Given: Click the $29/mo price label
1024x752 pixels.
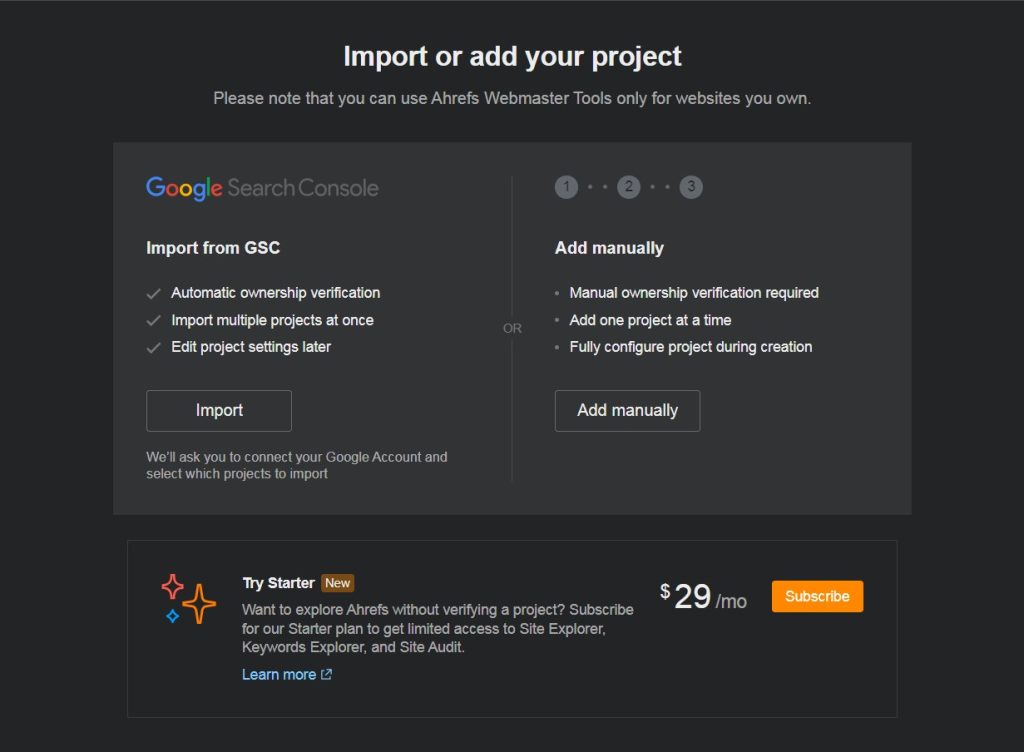Looking at the screenshot, I should click(x=704, y=597).
